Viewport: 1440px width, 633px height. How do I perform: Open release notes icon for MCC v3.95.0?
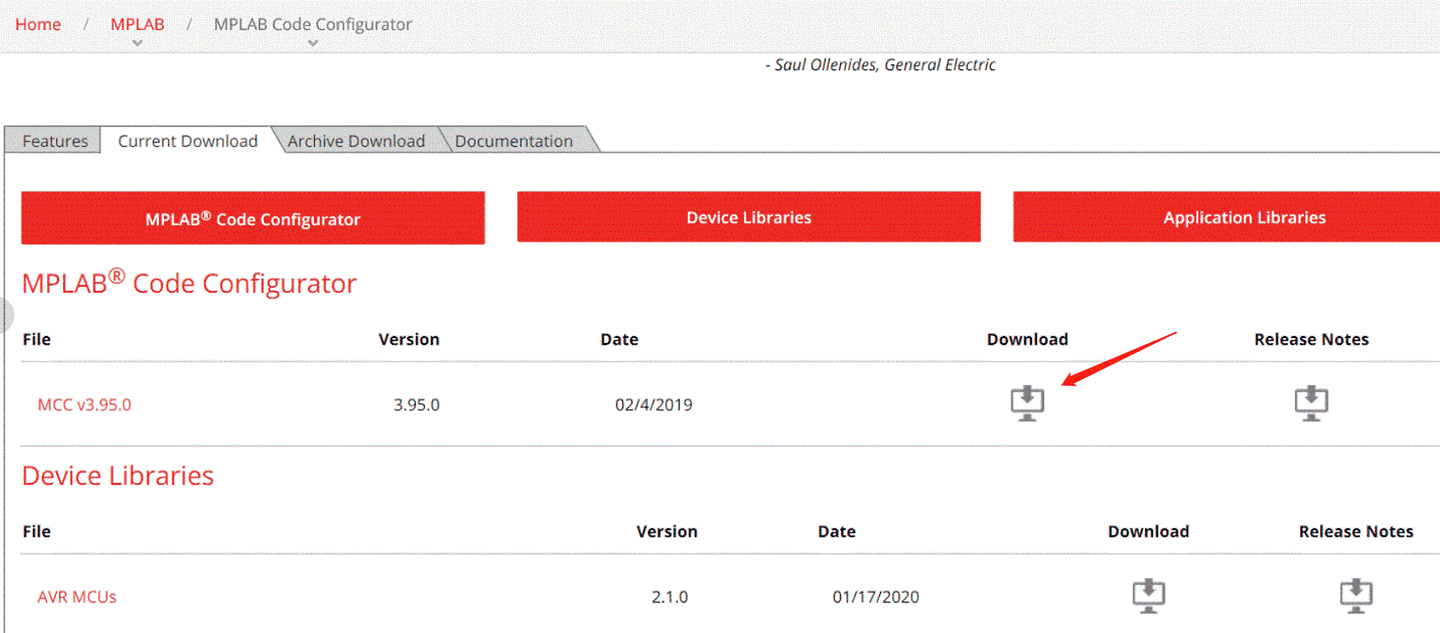click(1311, 403)
